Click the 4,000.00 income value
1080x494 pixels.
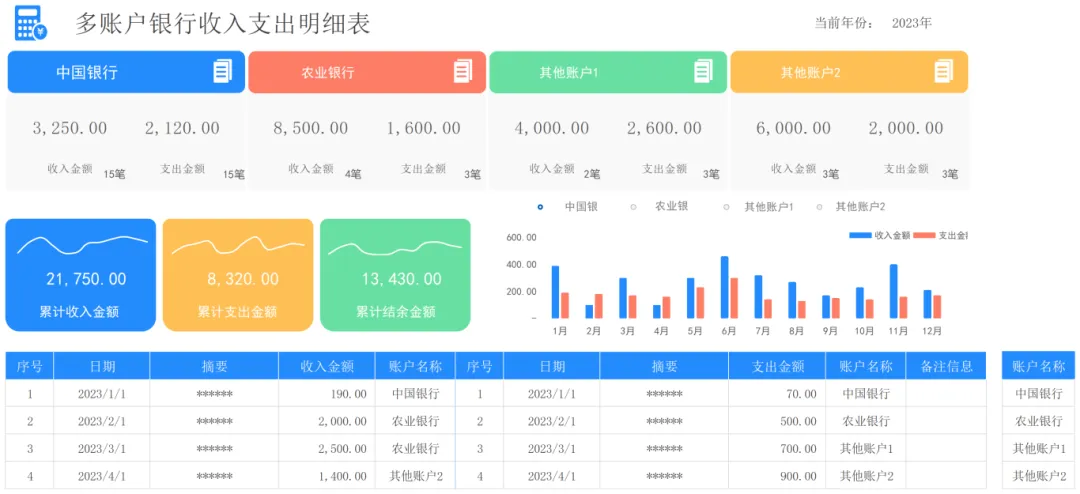point(552,128)
